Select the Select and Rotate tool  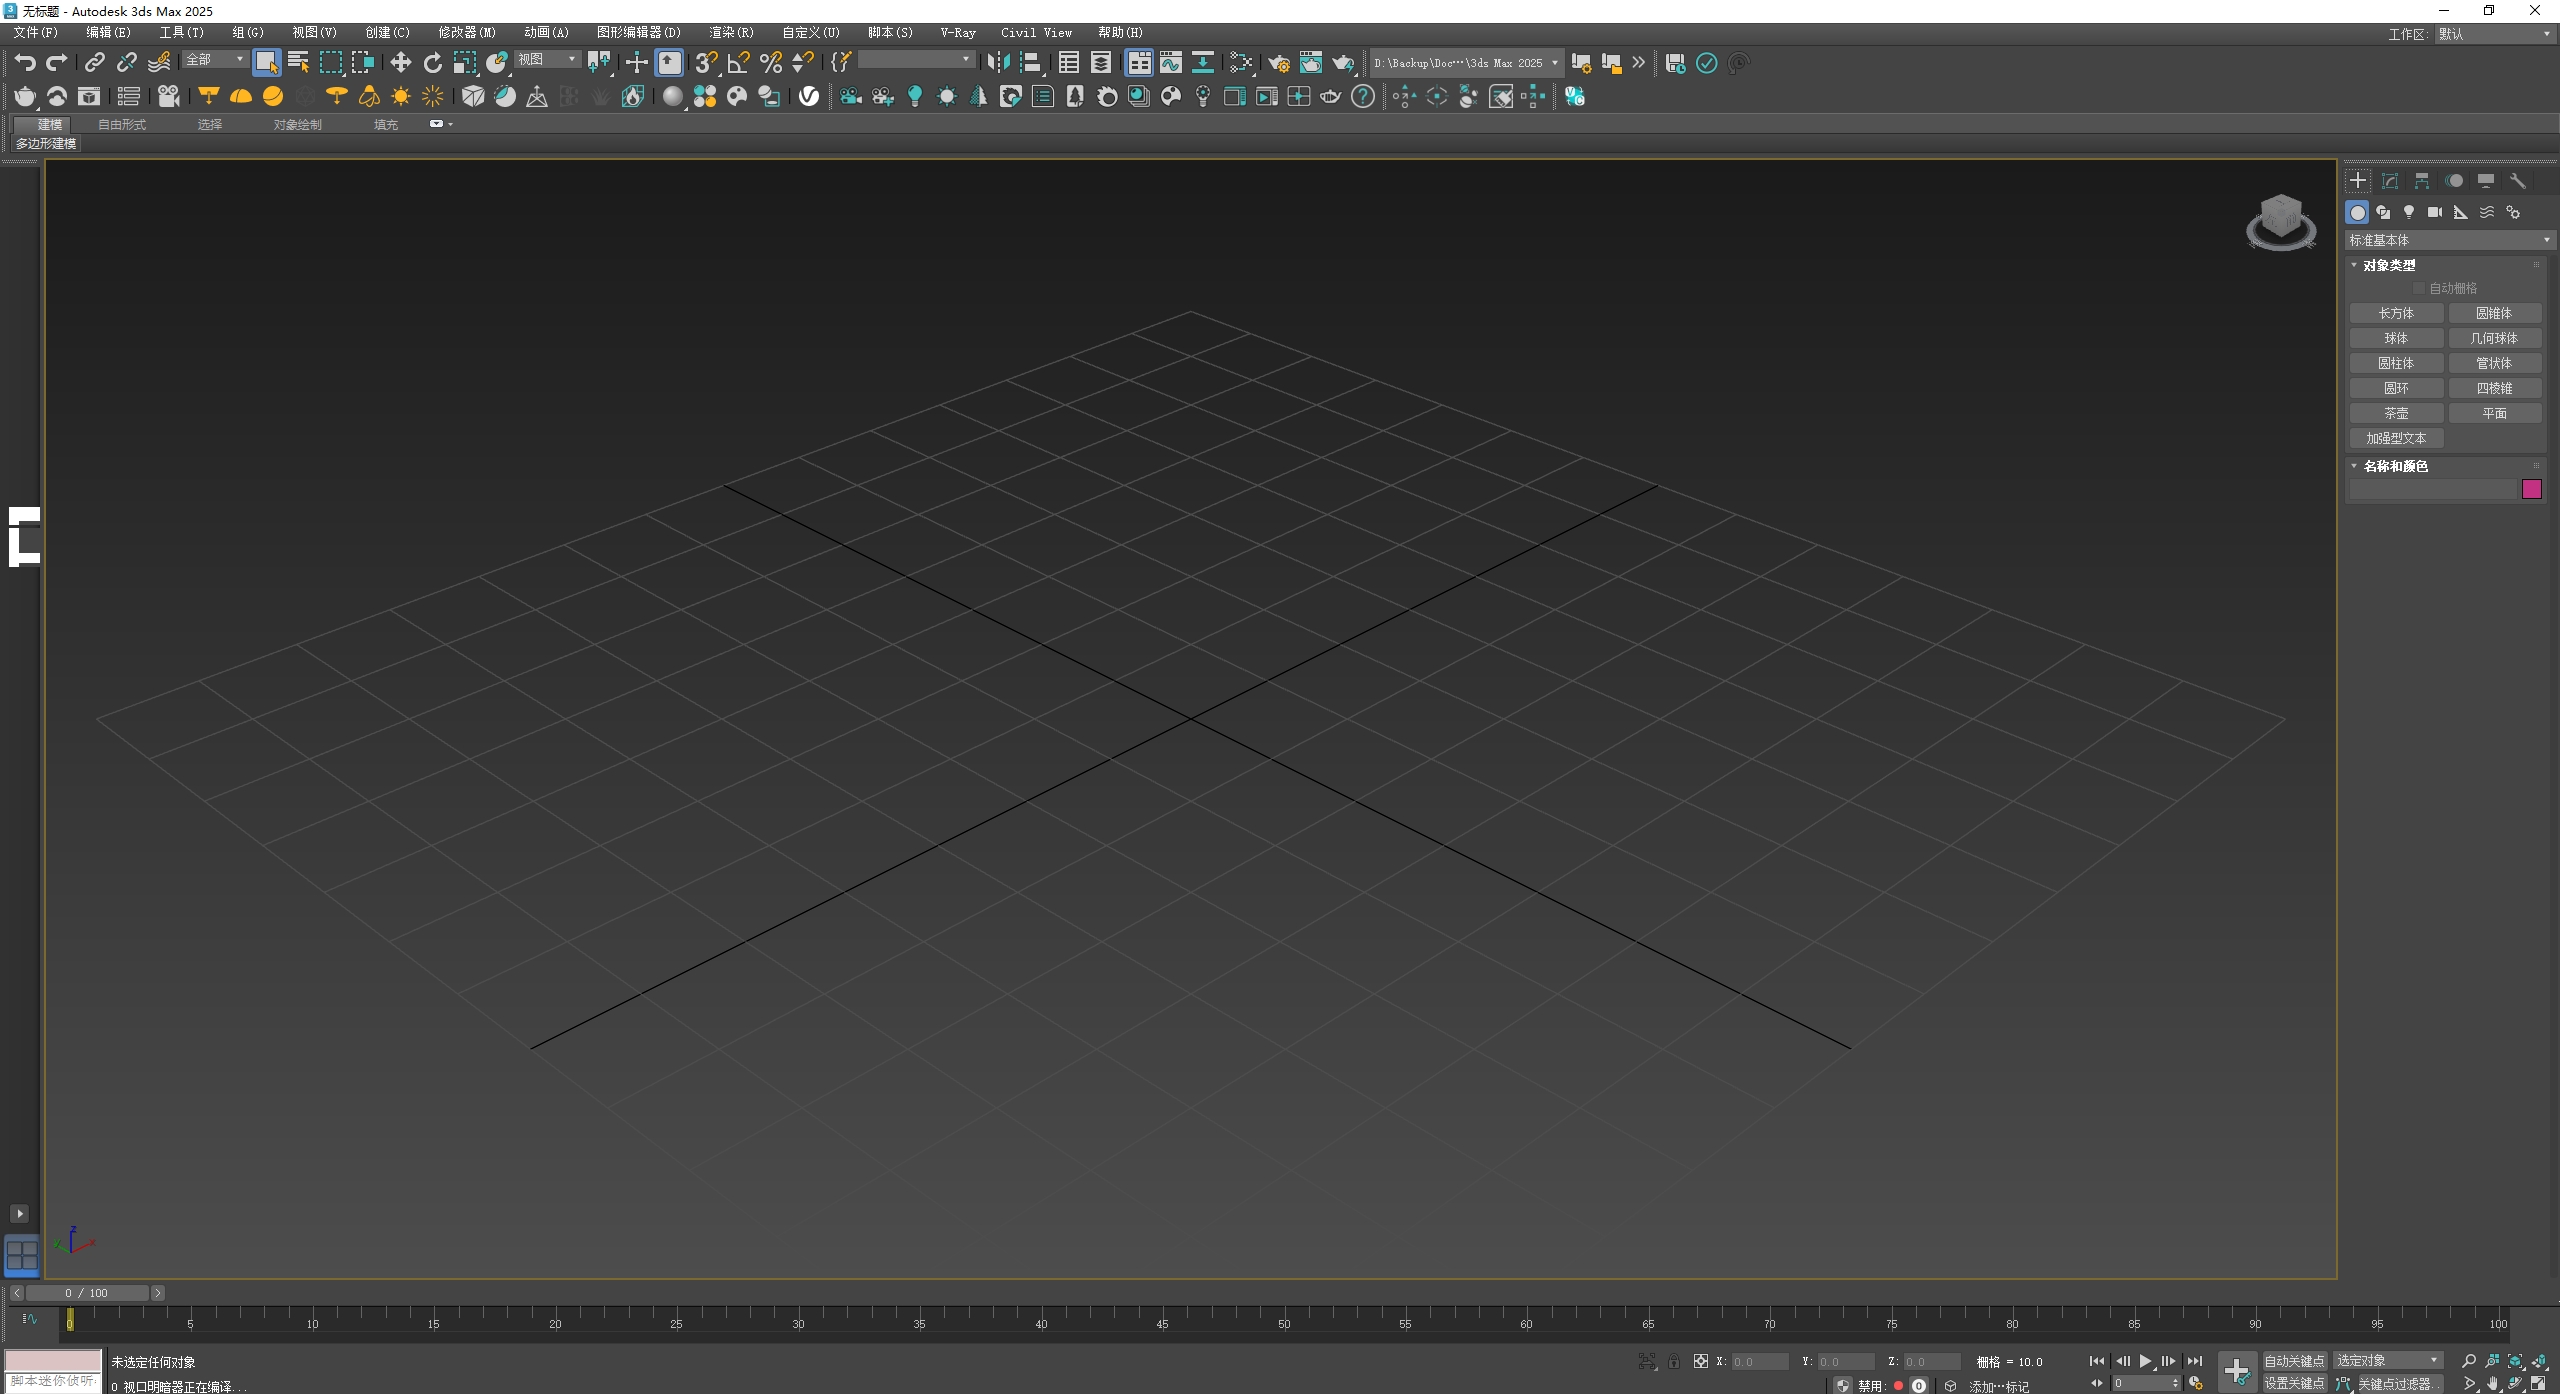click(432, 62)
